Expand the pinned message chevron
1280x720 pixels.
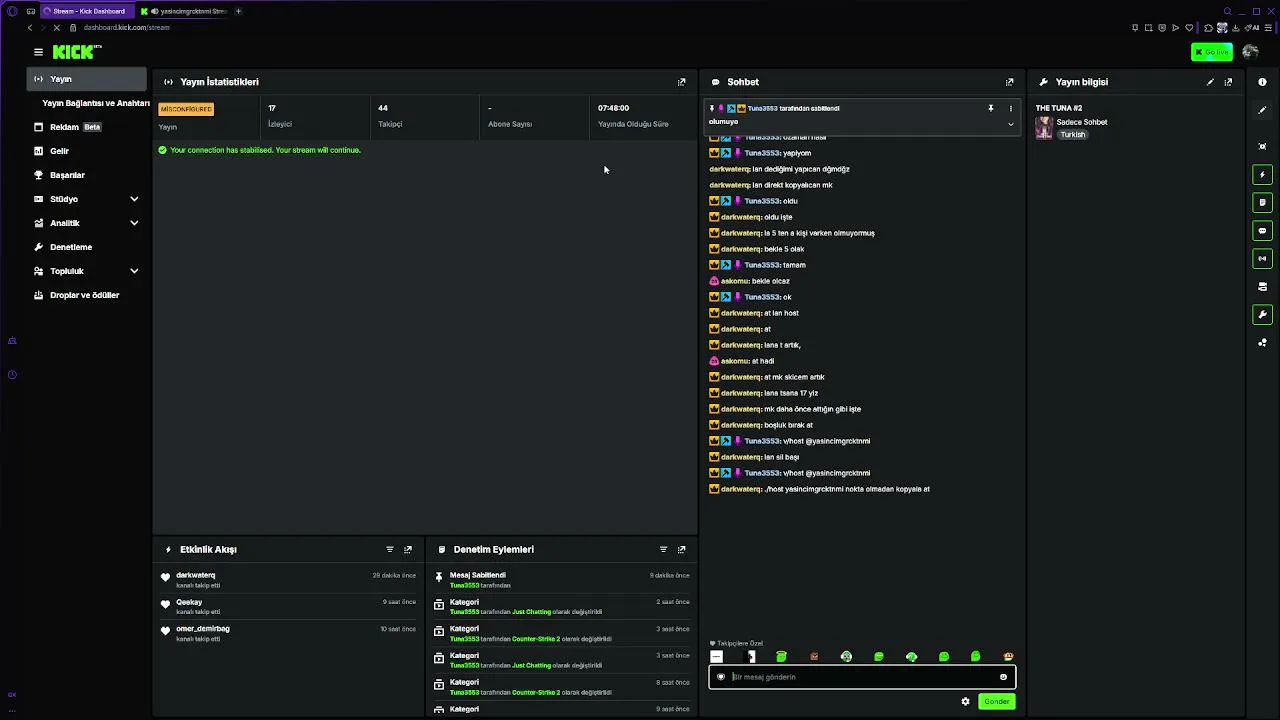(1010, 124)
